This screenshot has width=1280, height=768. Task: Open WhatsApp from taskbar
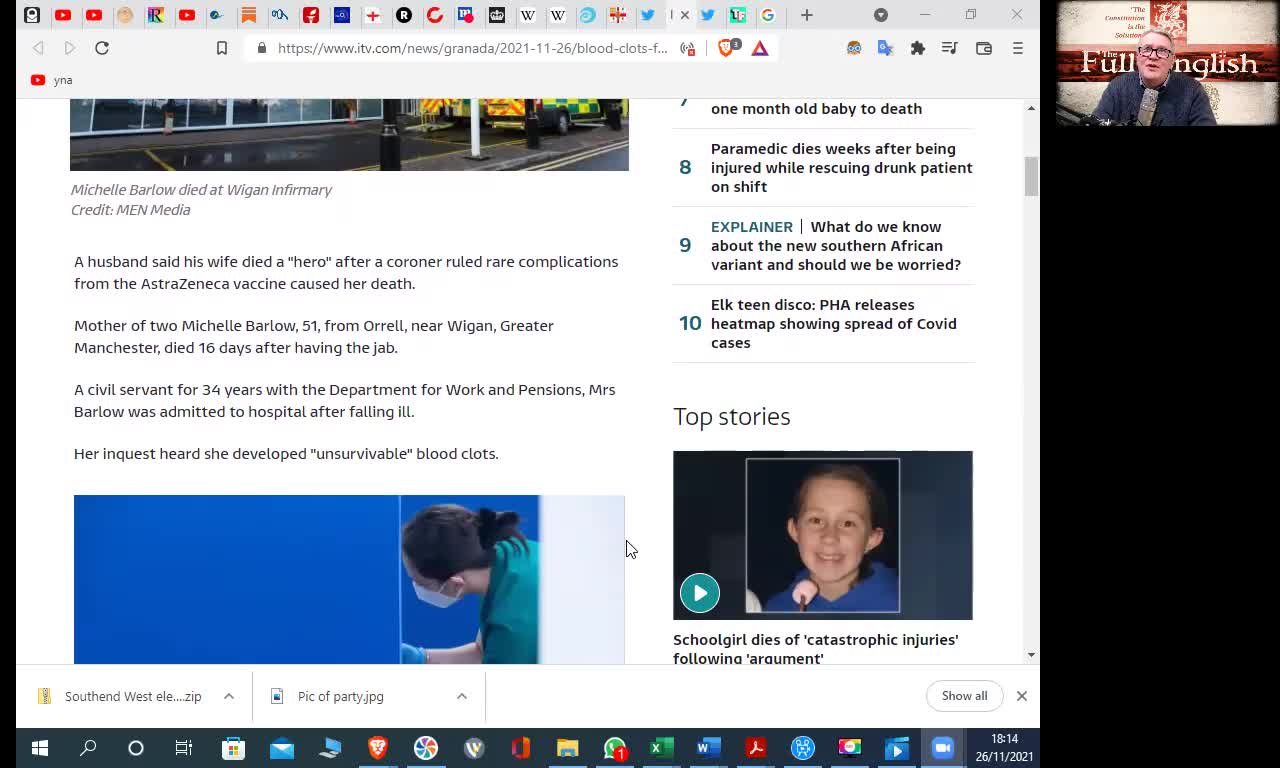point(615,748)
